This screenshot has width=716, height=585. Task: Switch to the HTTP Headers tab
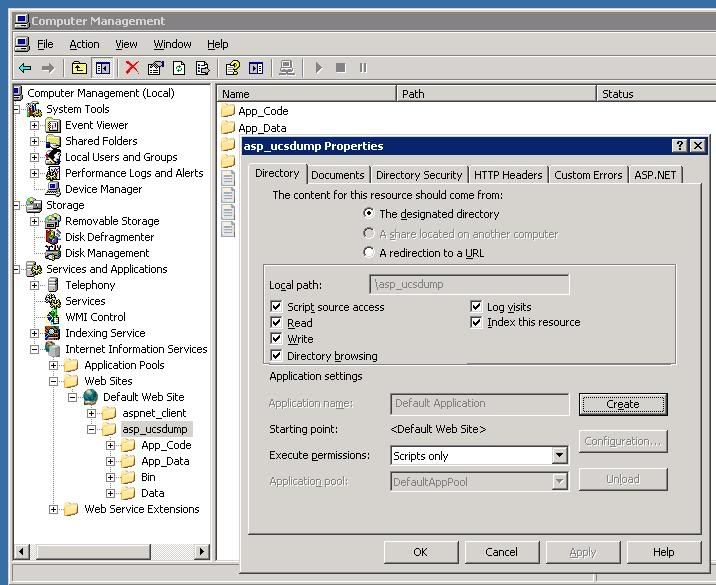[508, 175]
